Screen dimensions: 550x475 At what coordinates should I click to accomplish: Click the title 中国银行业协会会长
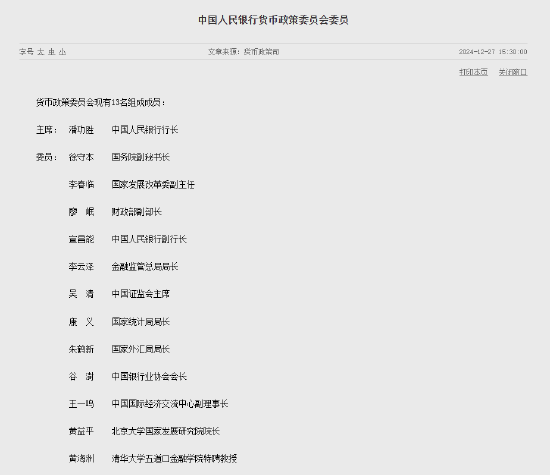[x=149, y=376]
